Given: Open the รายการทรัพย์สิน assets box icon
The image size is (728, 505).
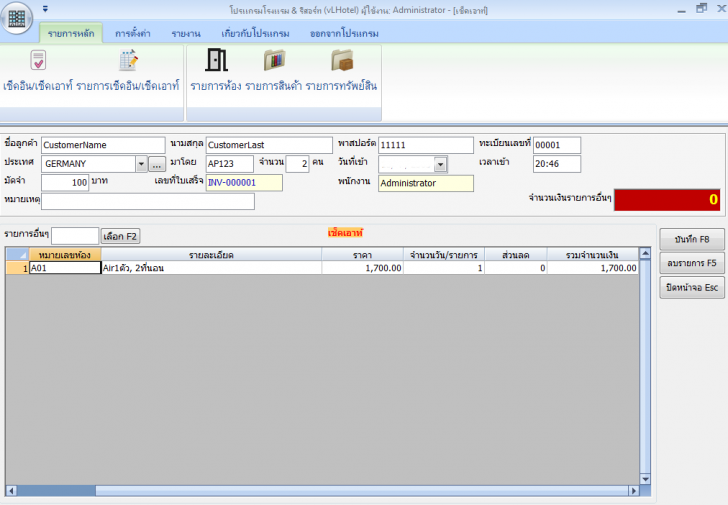Looking at the screenshot, I should point(342,60).
